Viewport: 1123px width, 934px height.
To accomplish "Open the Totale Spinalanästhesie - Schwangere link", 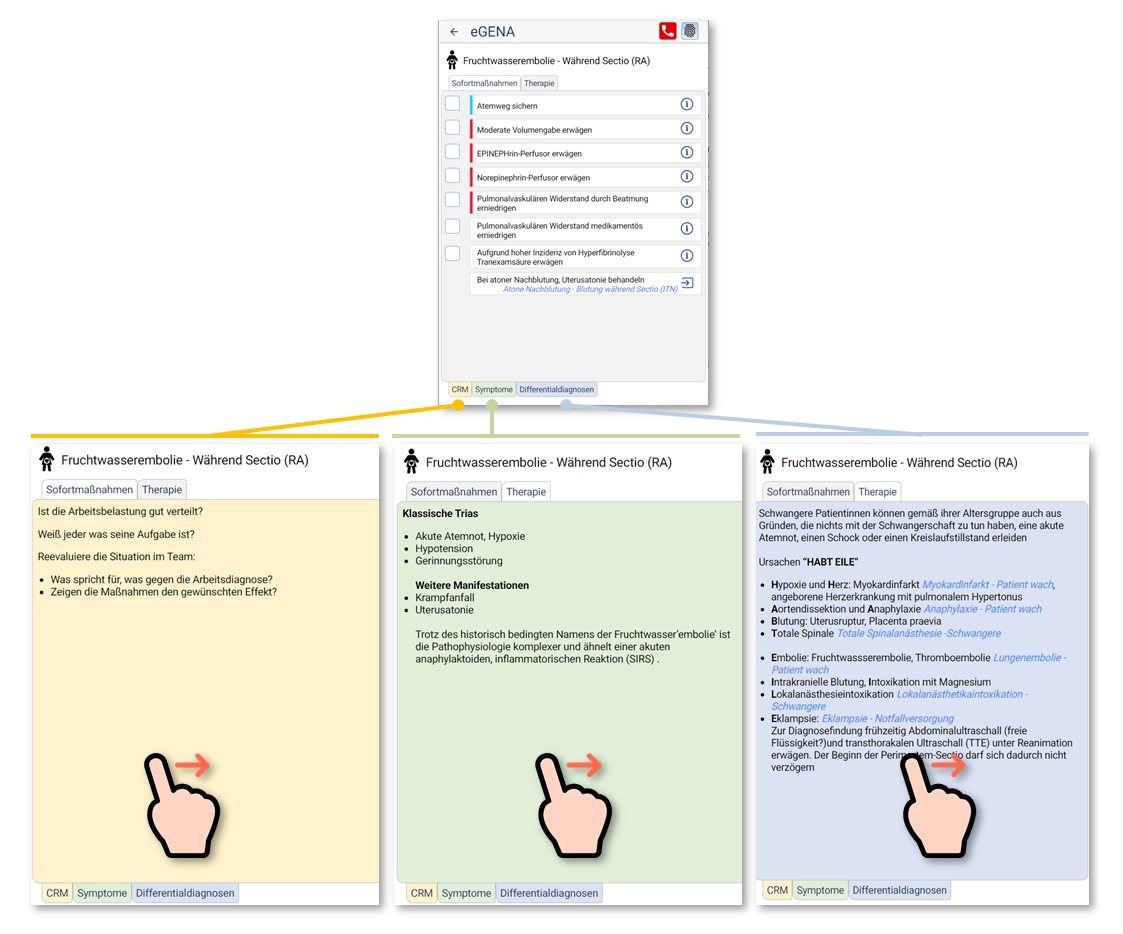I will coord(918,634).
